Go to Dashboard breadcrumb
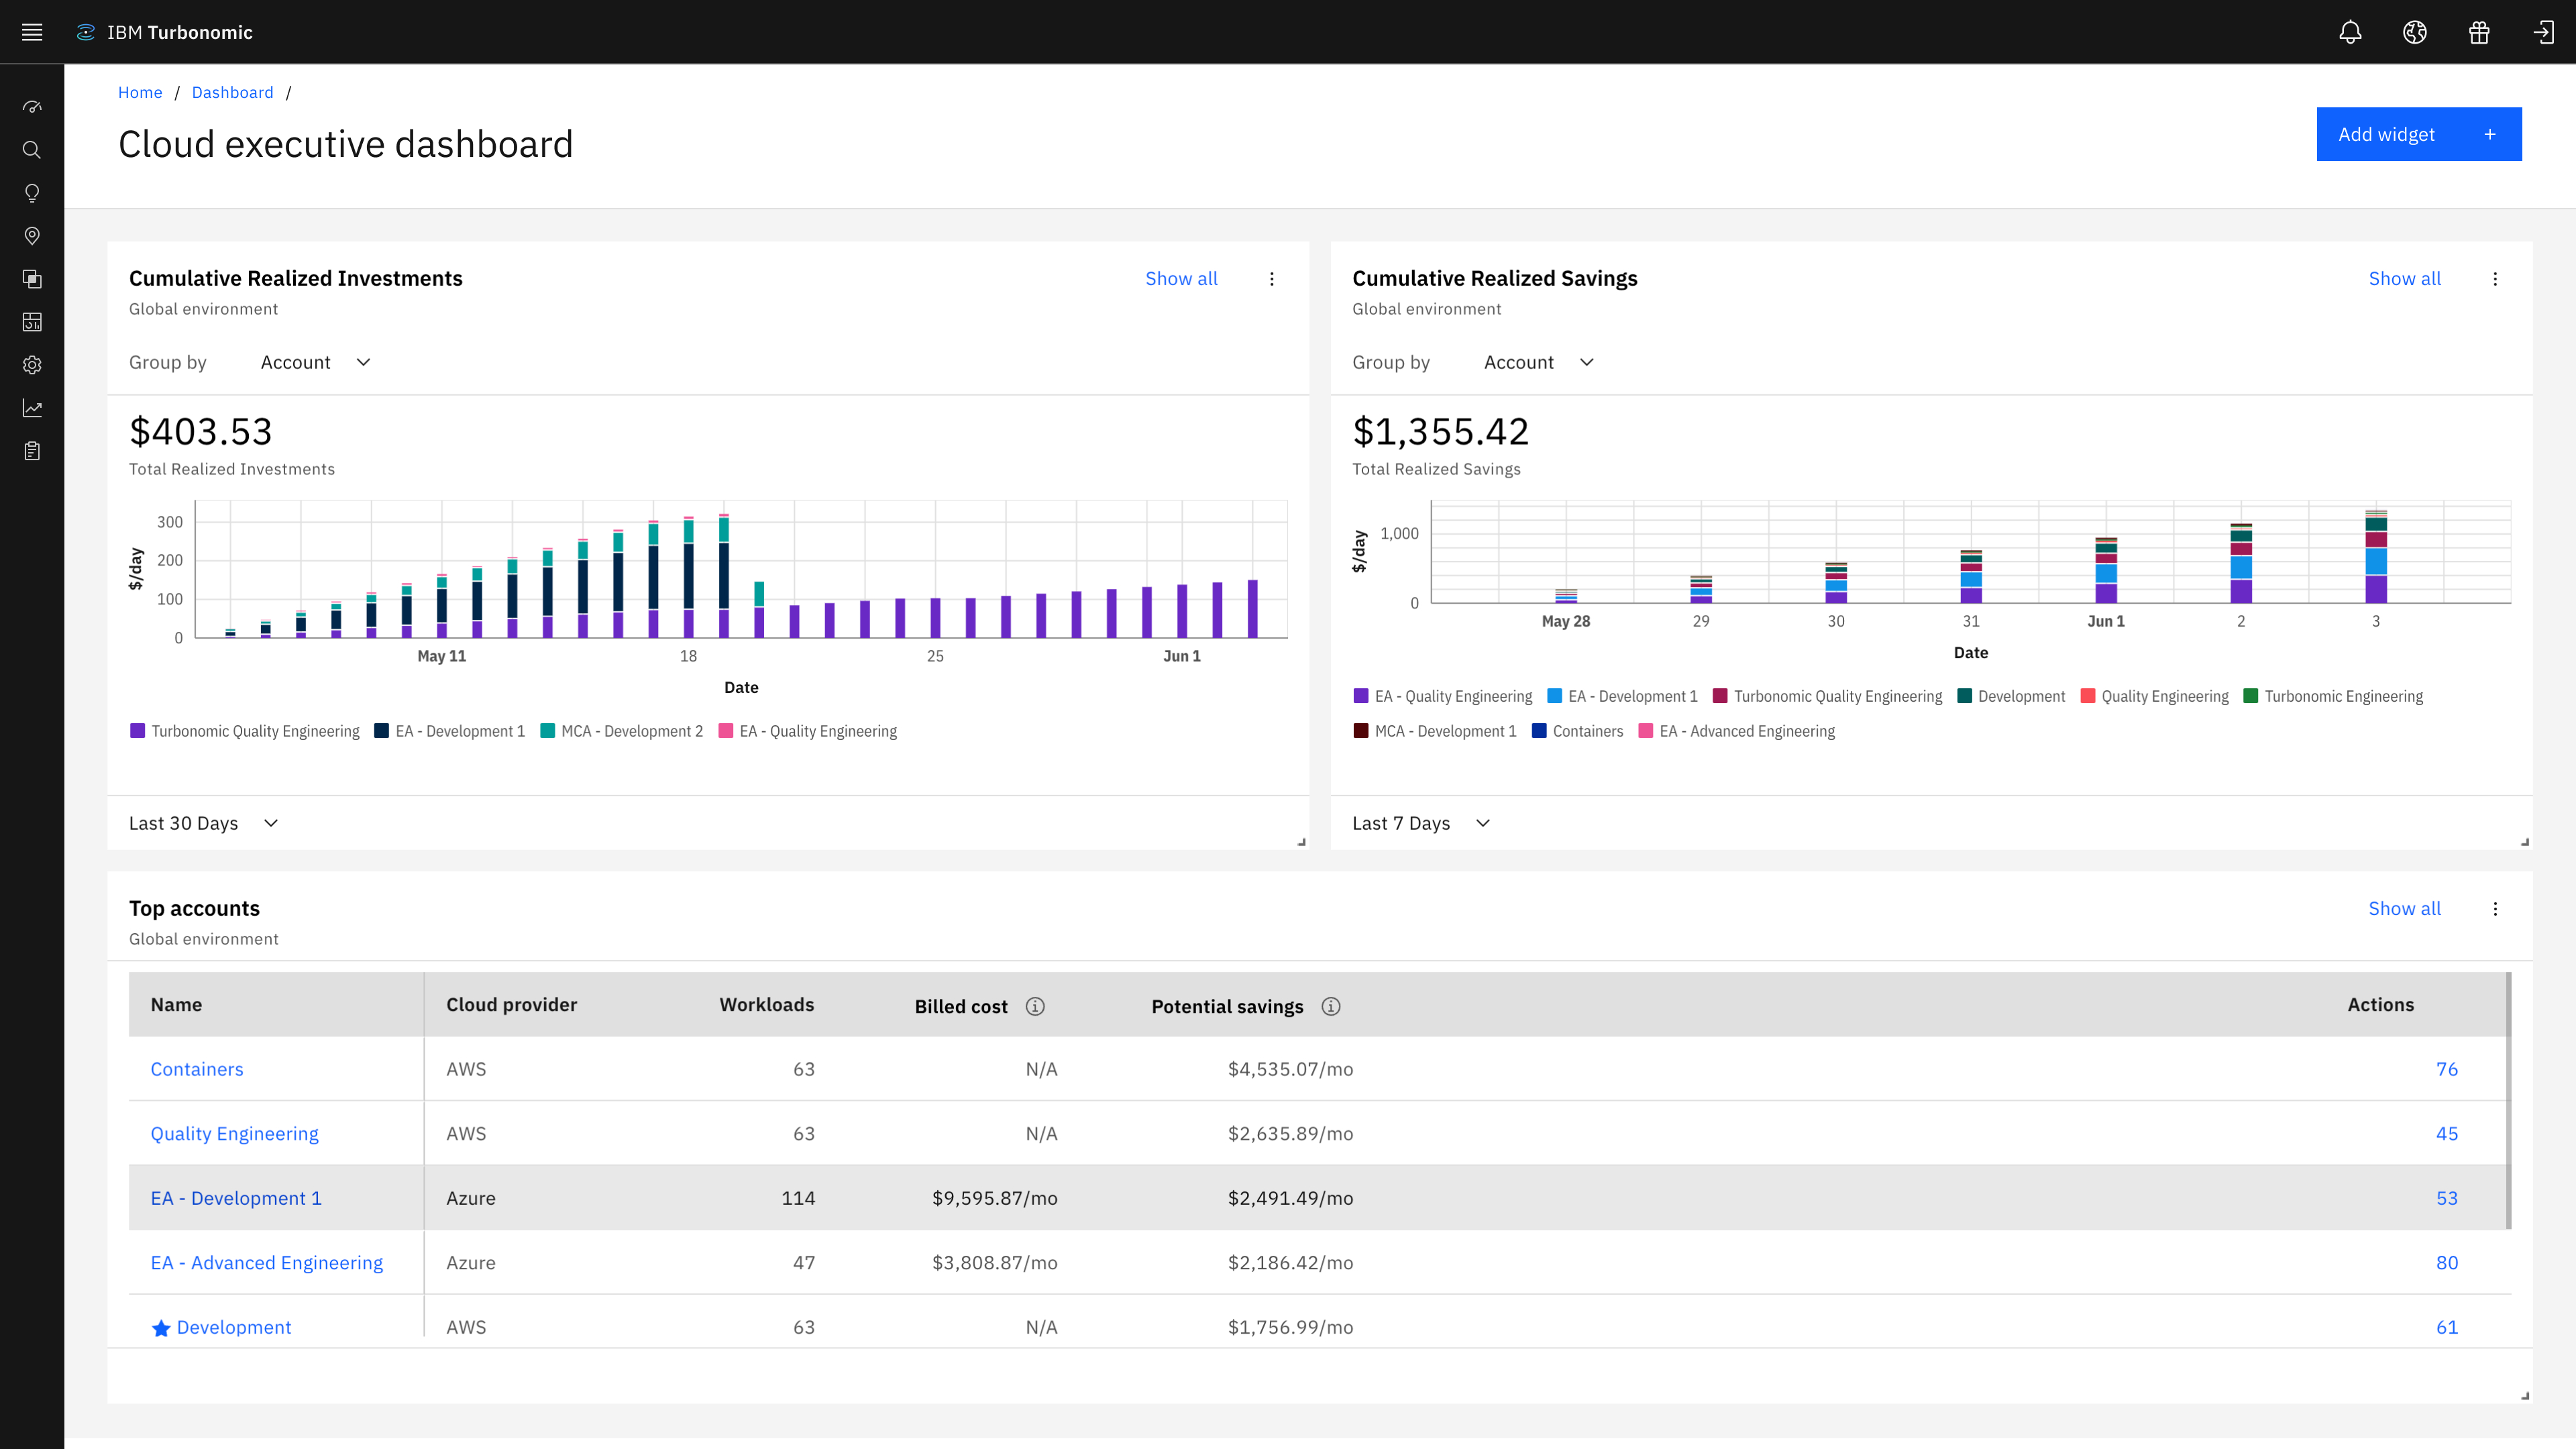 [232, 92]
